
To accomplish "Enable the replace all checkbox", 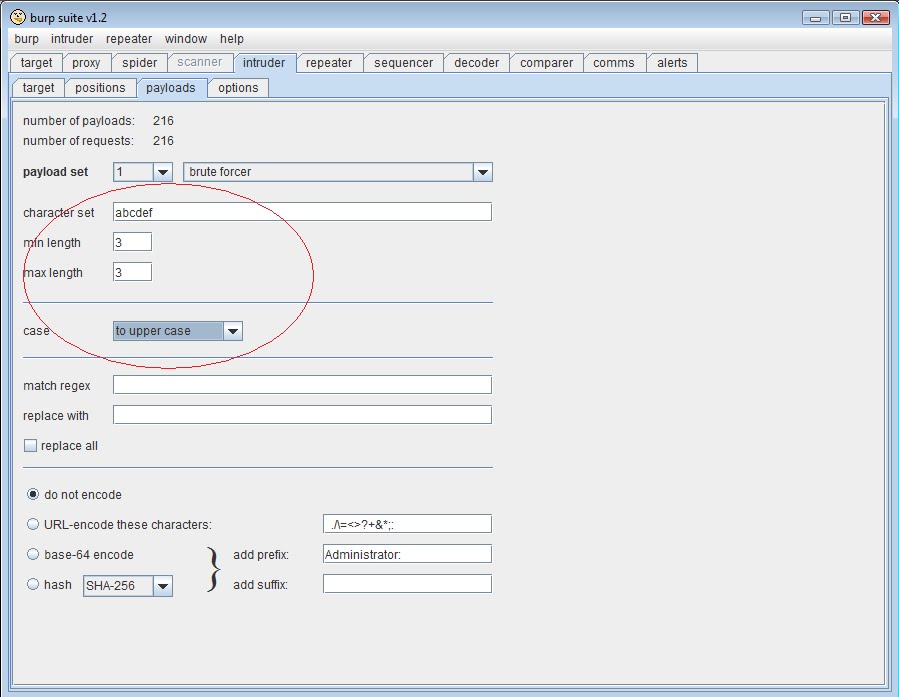I will 30,446.
